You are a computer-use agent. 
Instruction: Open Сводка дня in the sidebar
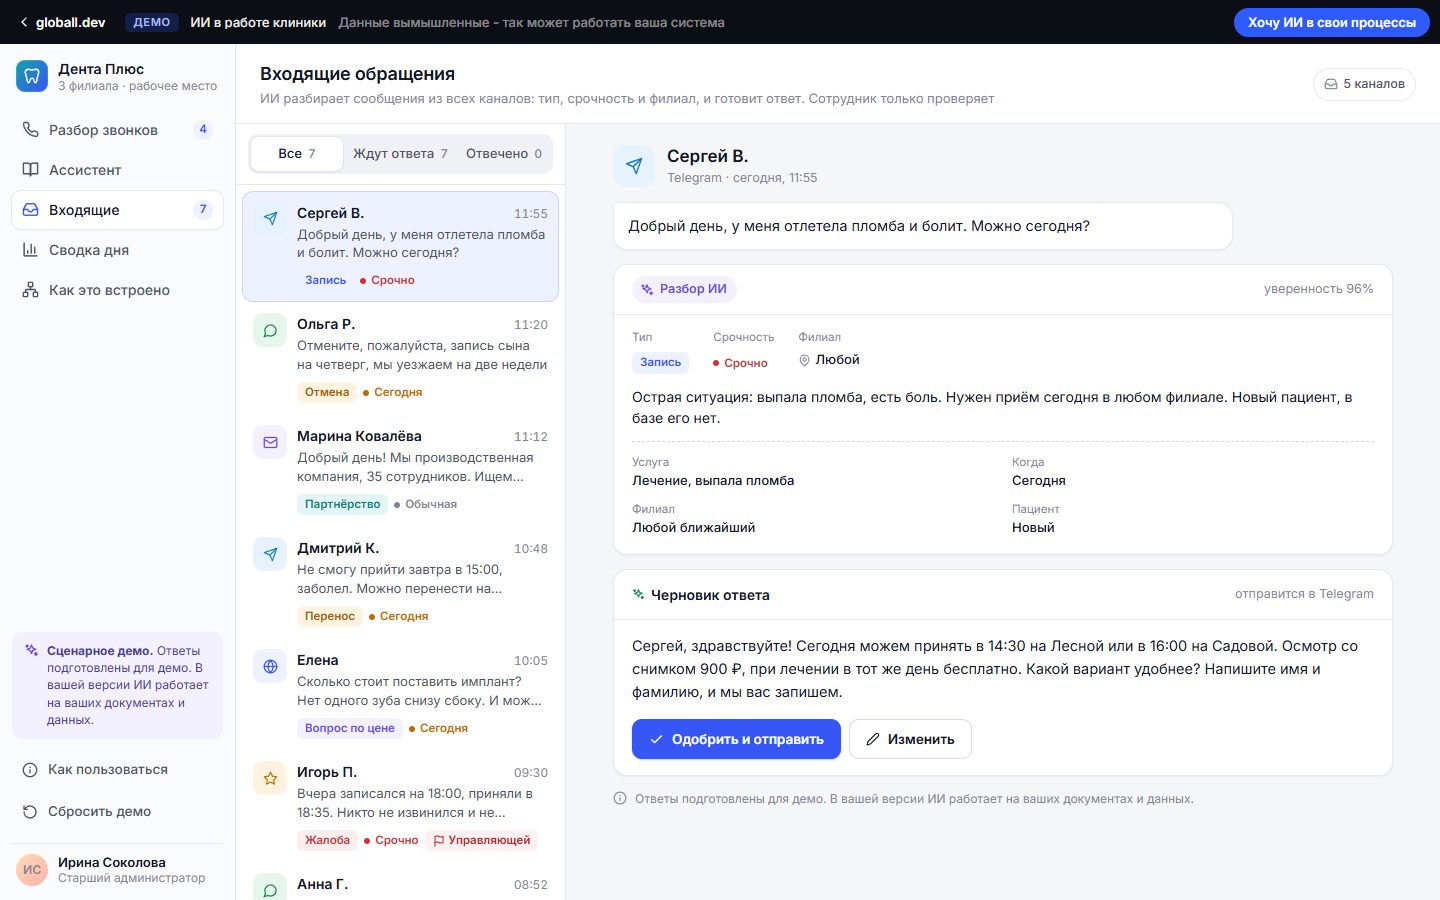tap(117, 250)
